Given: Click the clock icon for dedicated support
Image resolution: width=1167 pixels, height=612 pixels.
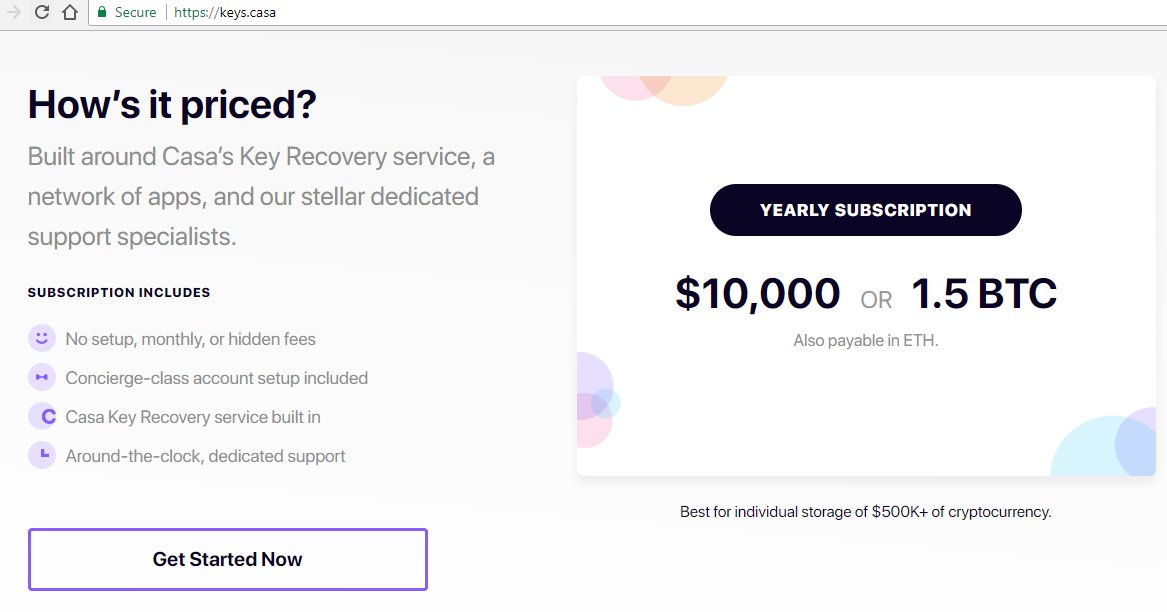Looking at the screenshot, I should 42,455.
